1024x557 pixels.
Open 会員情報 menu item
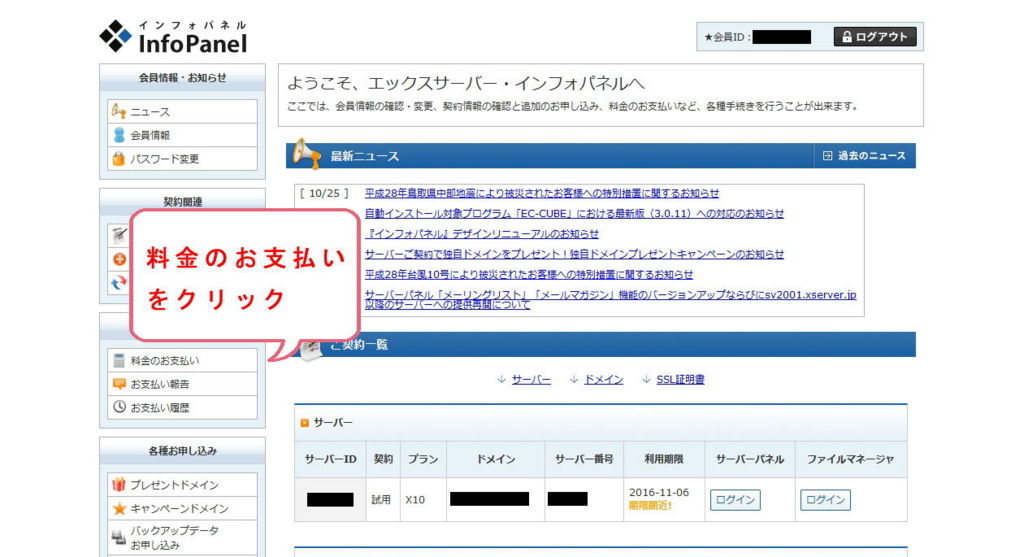[182, 135]
